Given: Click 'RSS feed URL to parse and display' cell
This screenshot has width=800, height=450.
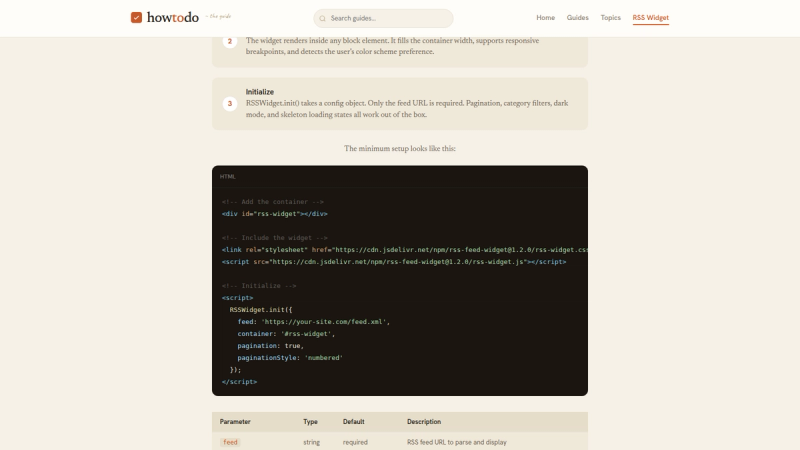Looking at the screenshot, I should click(x=457, y=442).
